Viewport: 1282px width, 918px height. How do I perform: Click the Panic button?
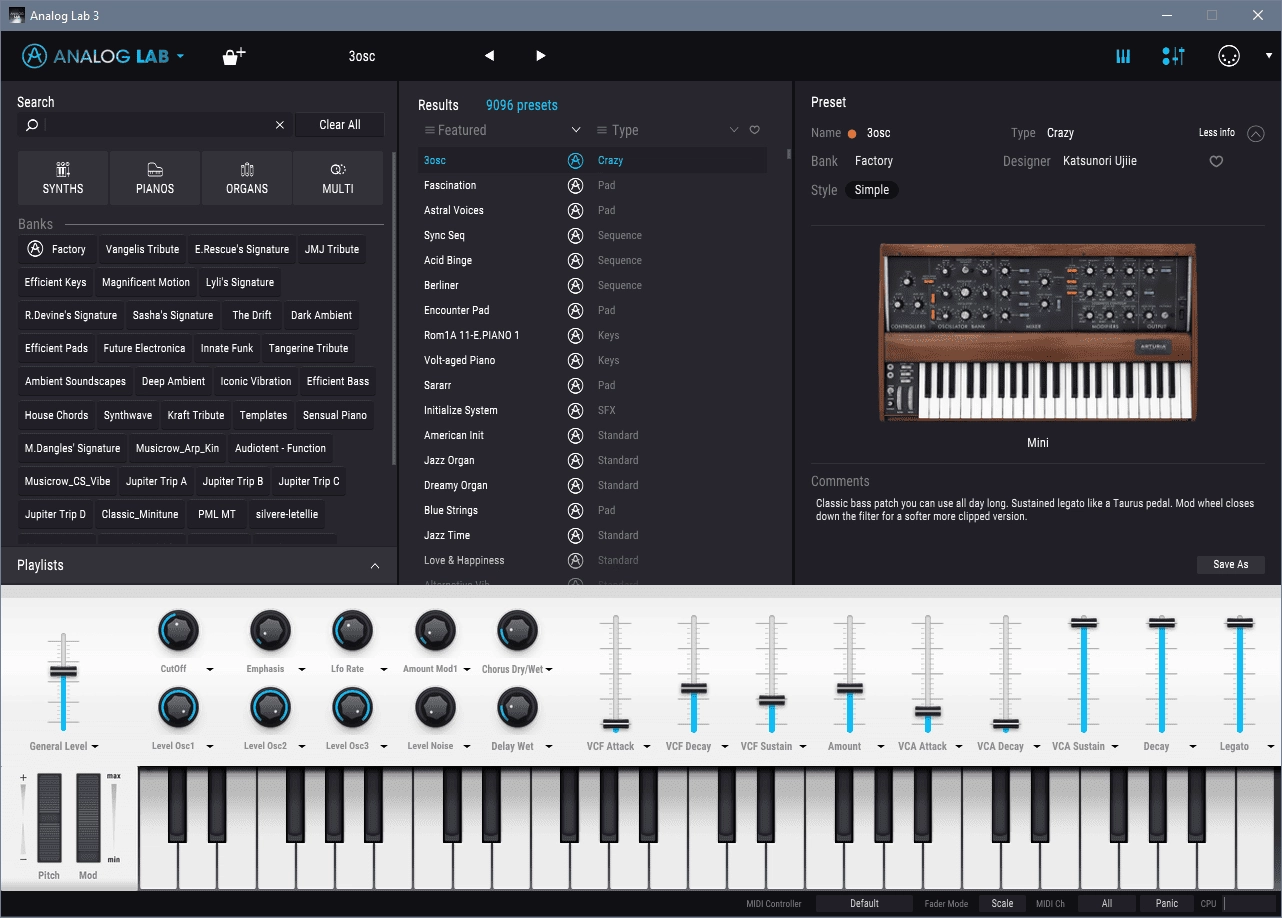[1167, 903]
